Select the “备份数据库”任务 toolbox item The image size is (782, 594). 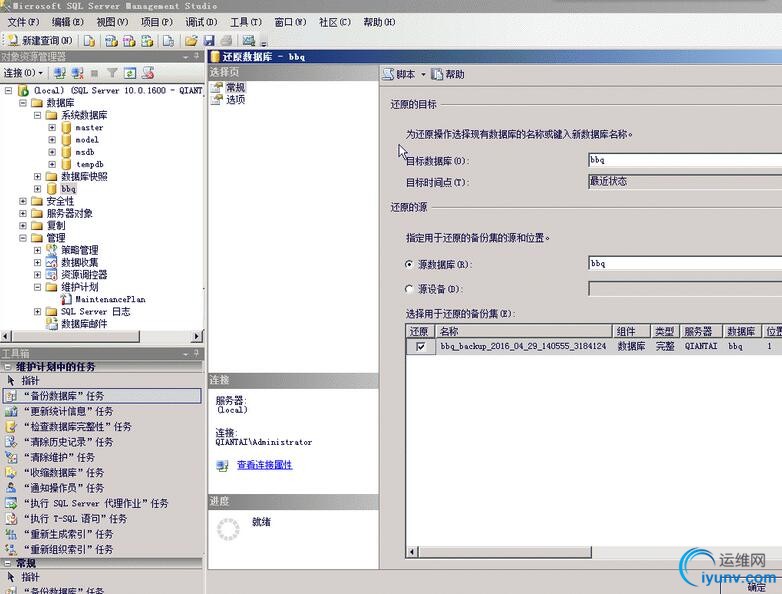(102, 396)
